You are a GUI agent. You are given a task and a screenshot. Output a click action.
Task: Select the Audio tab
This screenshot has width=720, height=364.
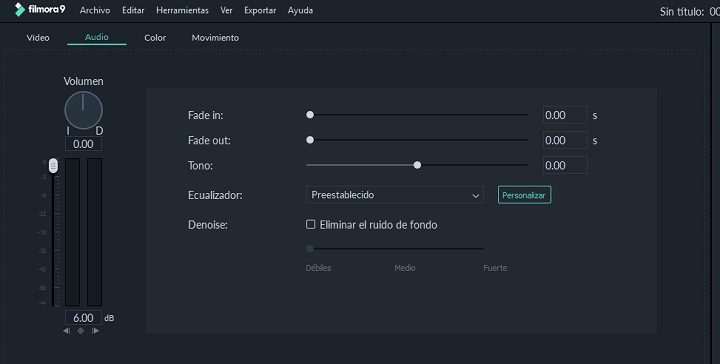click(96, 37)
